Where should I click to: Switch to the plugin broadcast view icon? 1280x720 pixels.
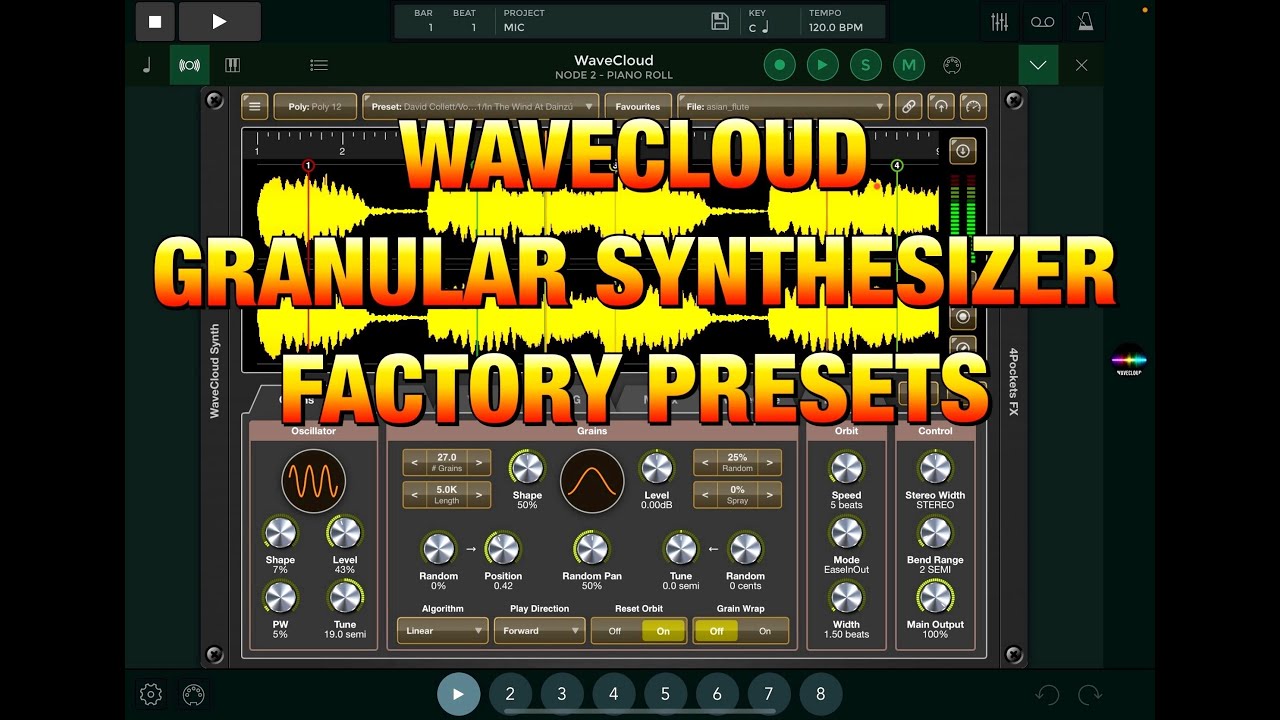pos(189,65)
